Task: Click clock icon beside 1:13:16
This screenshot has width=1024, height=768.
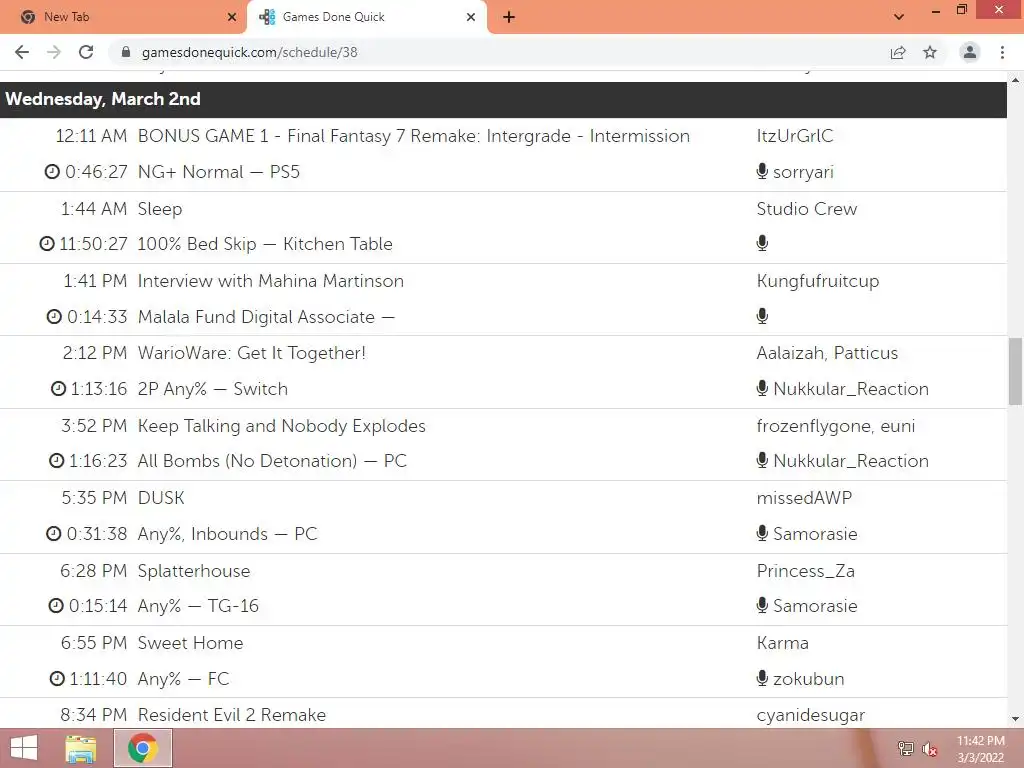Action: click(58, 389)
